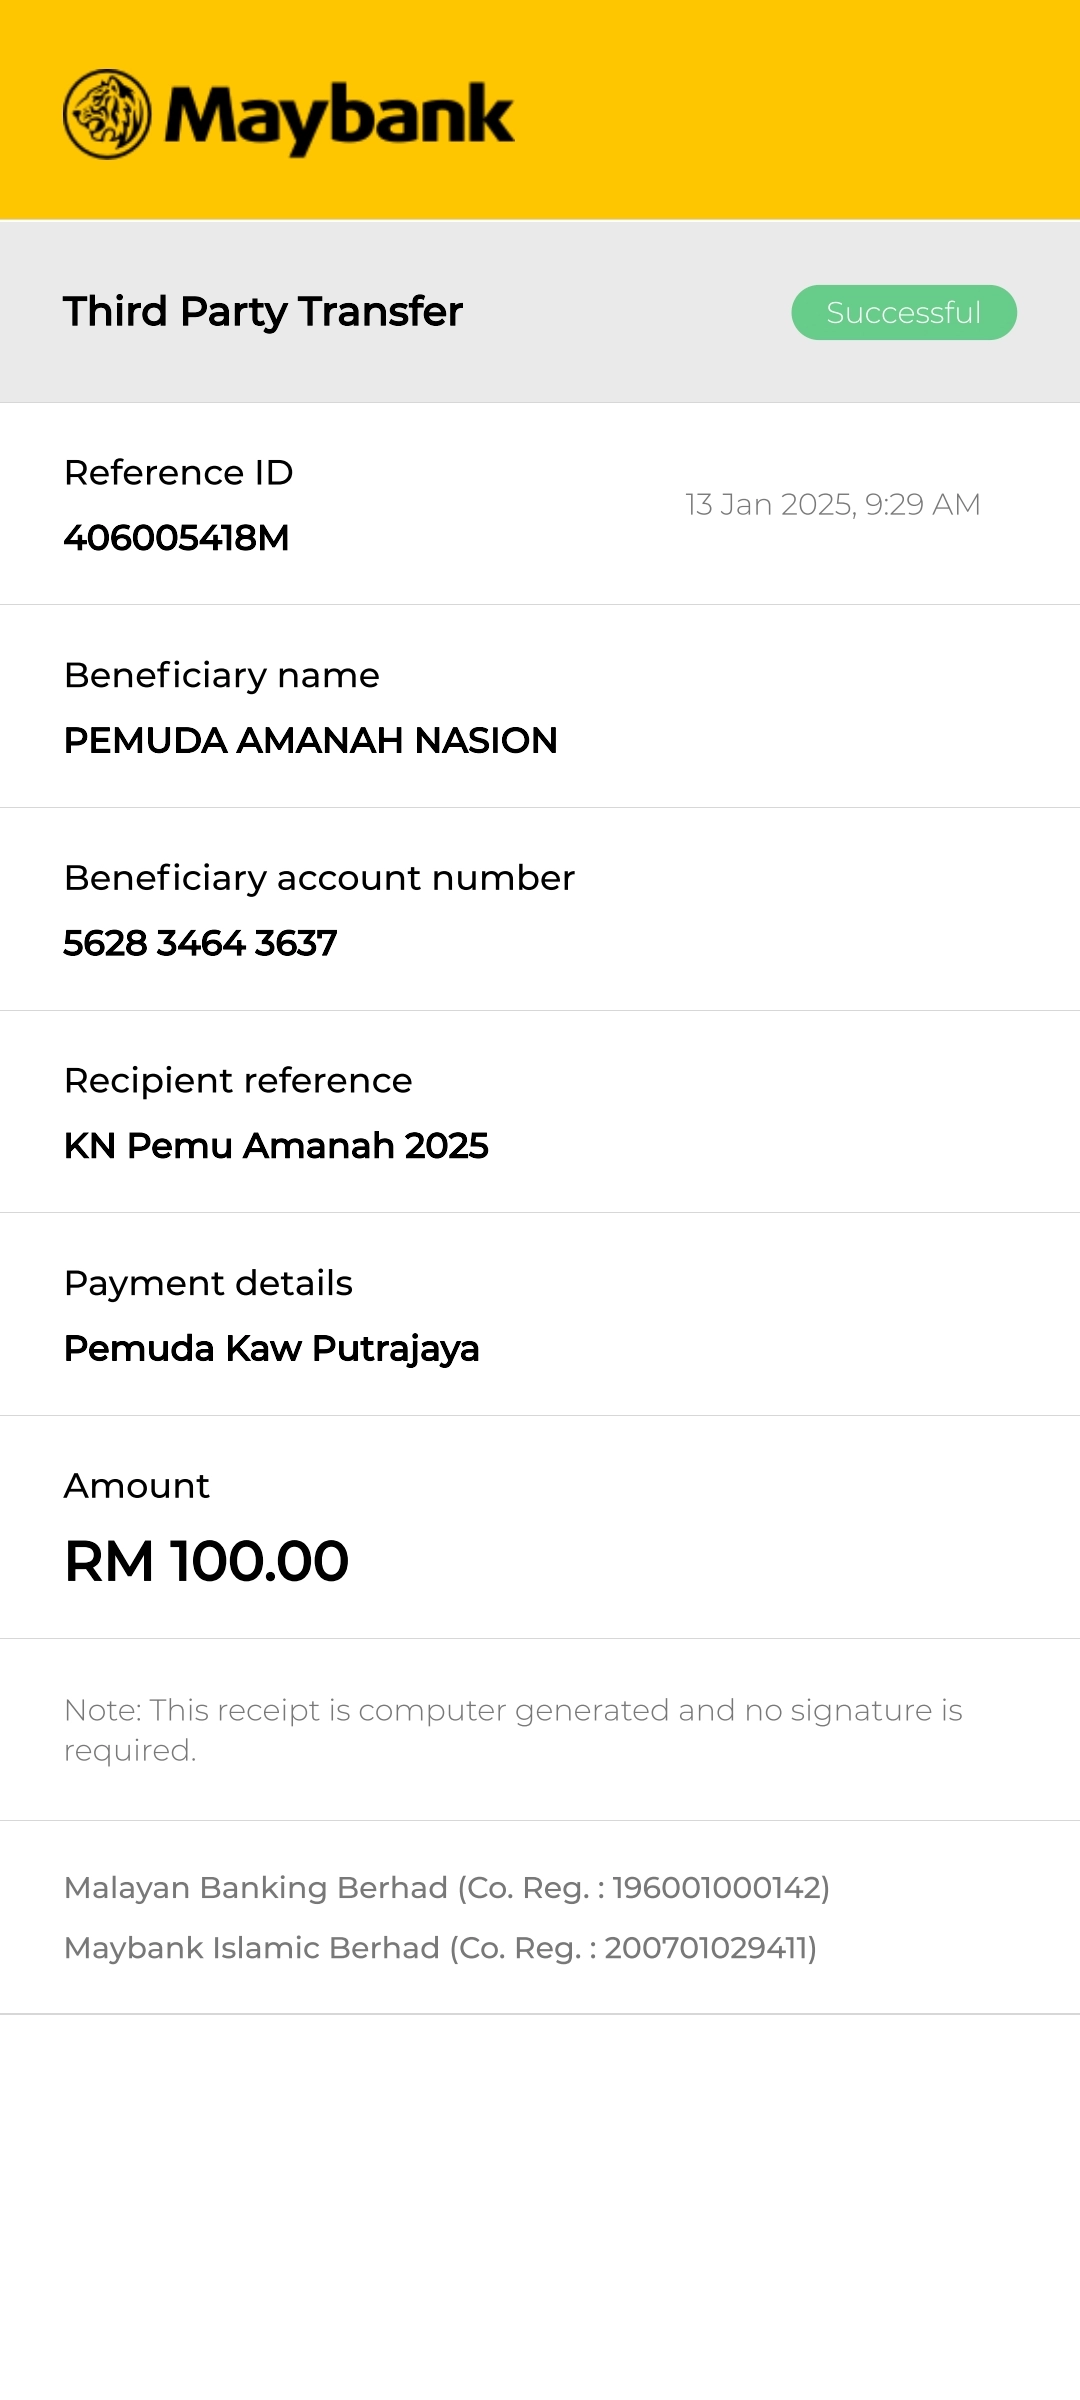Image resolution: width=1080 pixels, height=2400 pixels.
Task: Click the Beneficiary account number label
Action: click(x=319, y=878)
